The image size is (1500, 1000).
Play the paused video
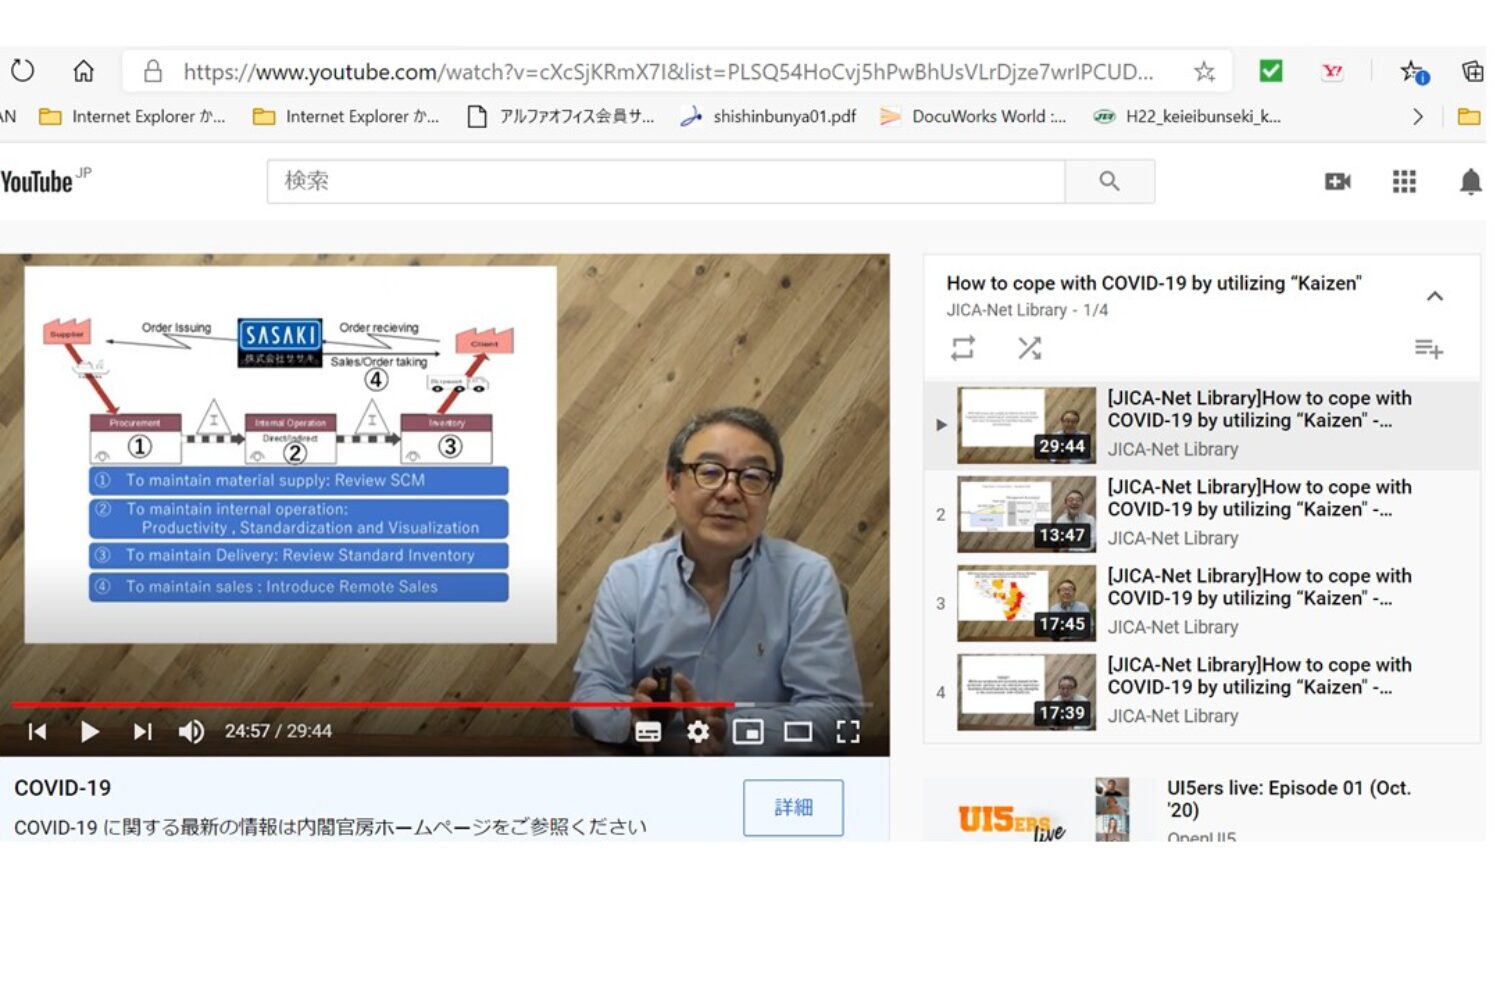(89, 732)
